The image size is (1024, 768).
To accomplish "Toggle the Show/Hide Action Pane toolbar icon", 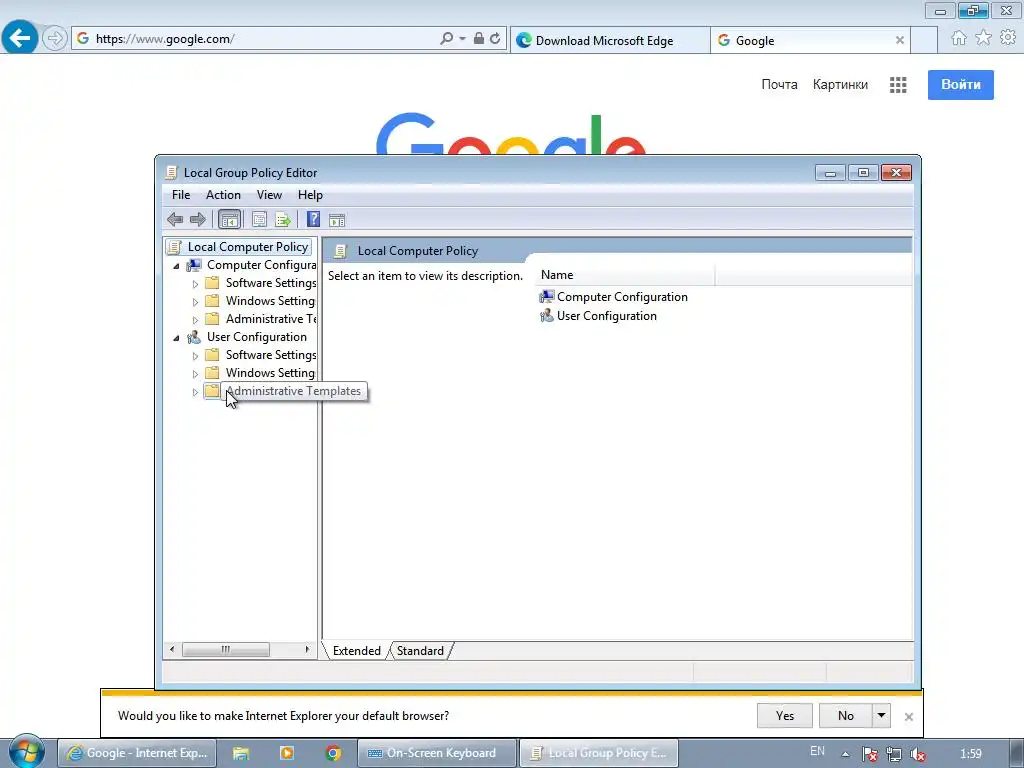I will pyautogui.click(x=337, y=219).
